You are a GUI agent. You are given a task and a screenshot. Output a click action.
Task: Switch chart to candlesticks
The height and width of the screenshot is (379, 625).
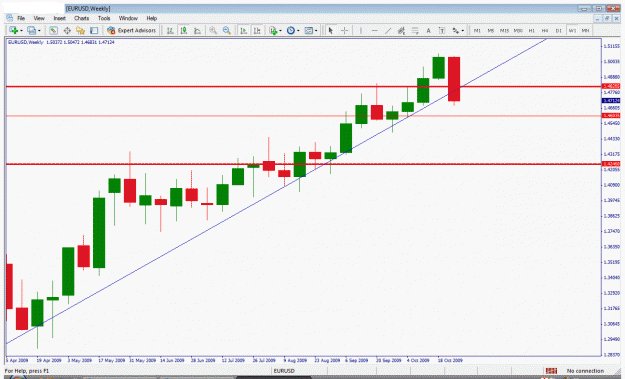[x=184, y=30]
